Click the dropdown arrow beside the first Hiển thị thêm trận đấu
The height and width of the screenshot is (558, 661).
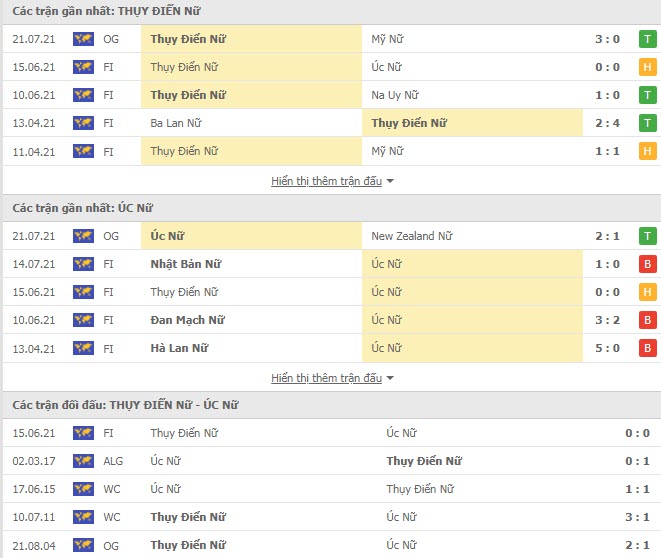point(390,181)
